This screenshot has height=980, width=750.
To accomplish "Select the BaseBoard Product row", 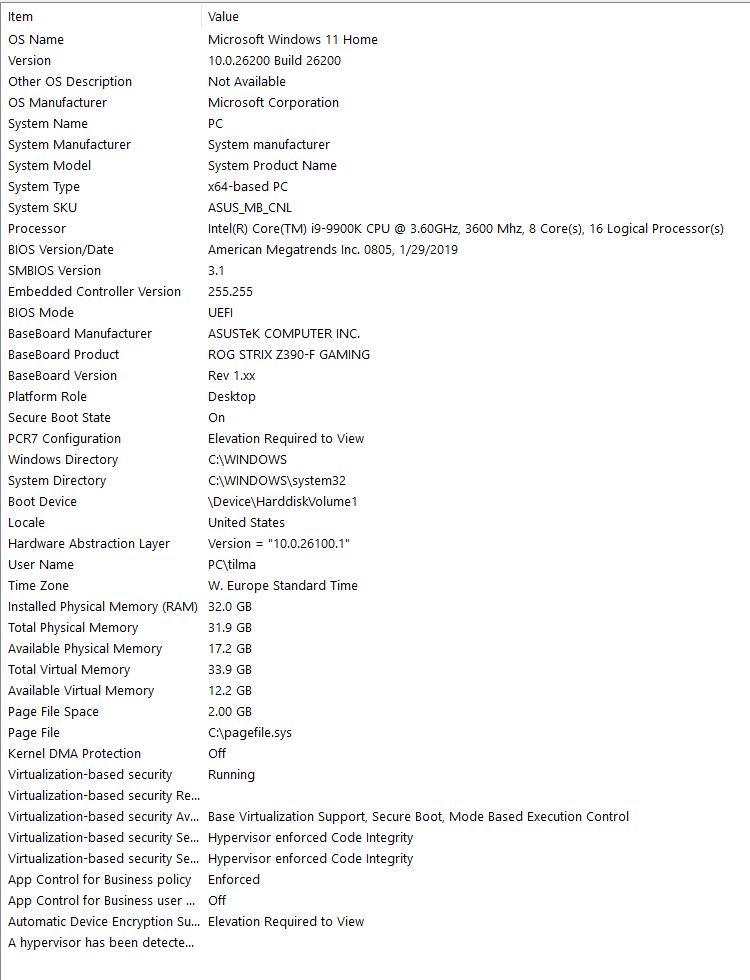I will pyautogui.click(x=63, y=355).
